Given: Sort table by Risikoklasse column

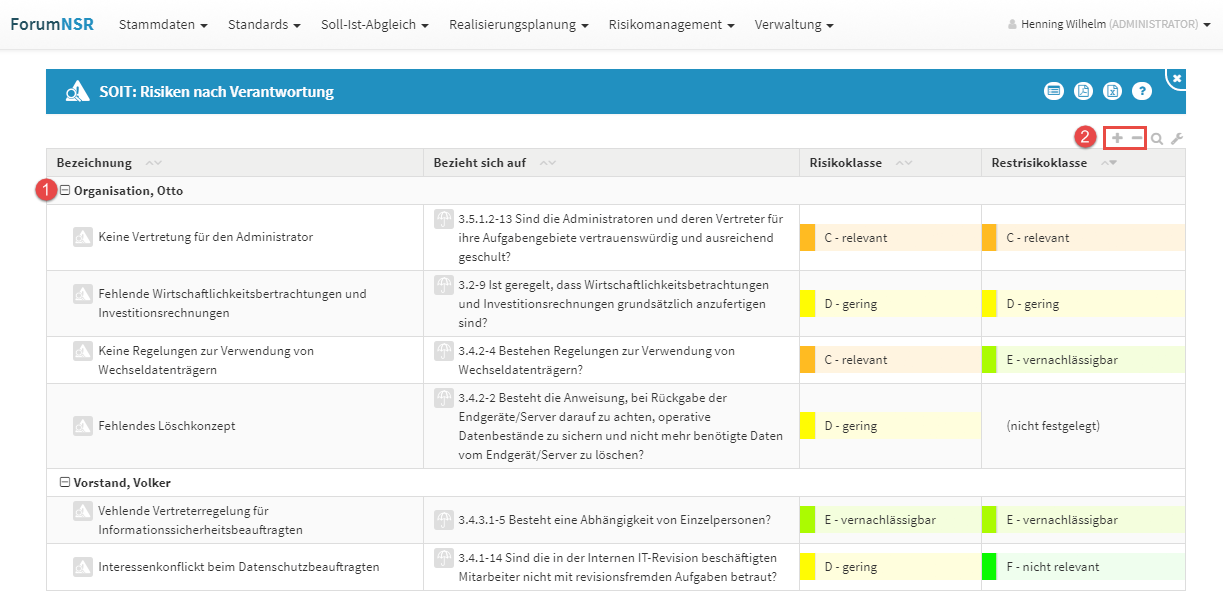Looking at the screenshot, I should pyautogui.click(x=845, y=163).
